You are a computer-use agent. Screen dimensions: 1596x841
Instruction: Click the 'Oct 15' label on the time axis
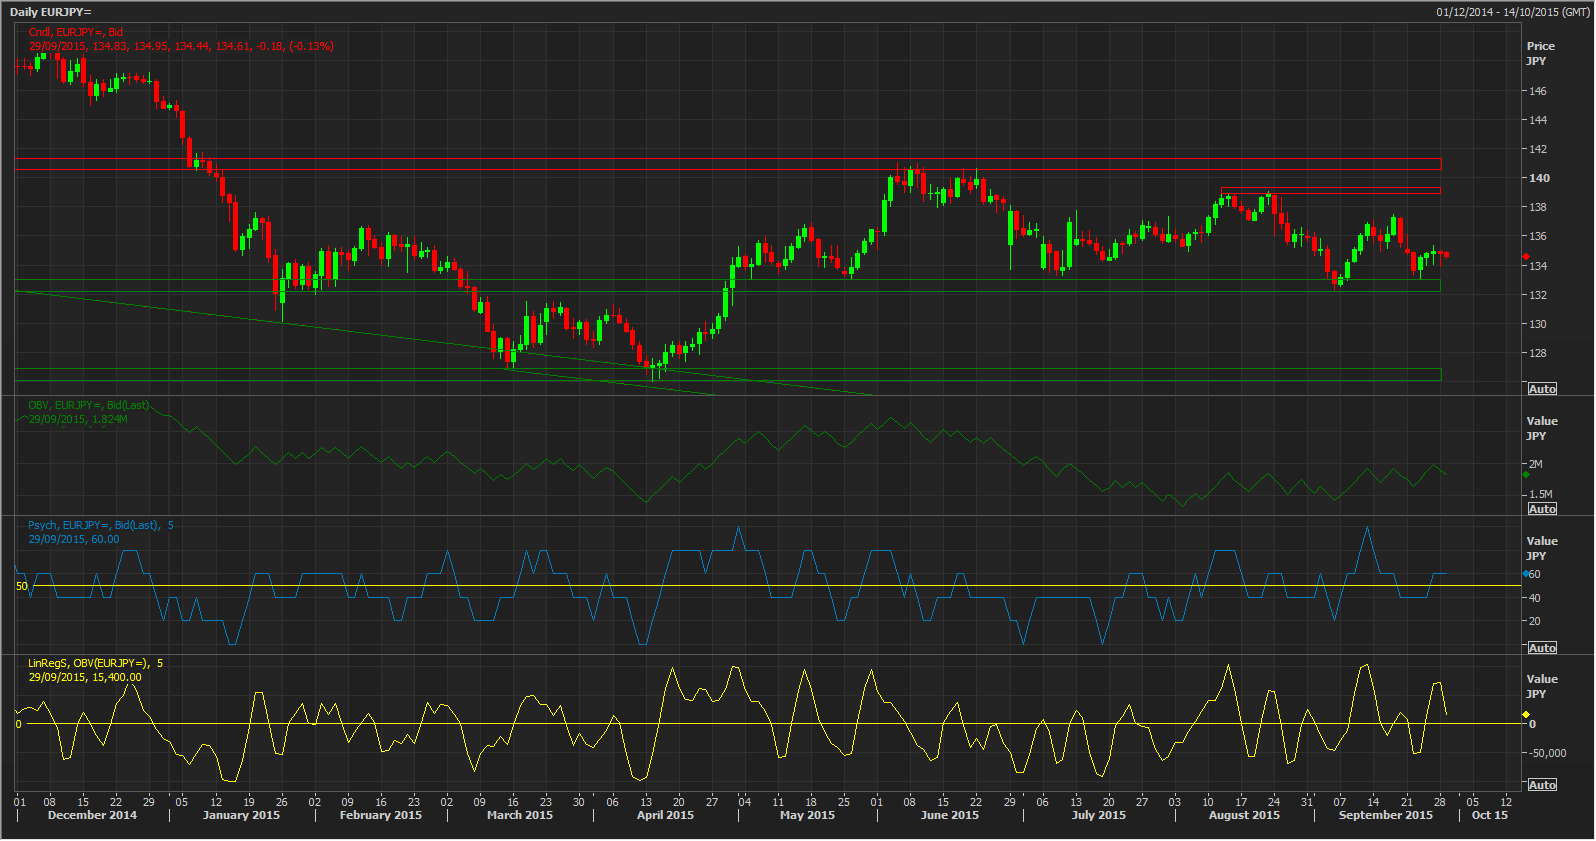click(x=1490, y=815)
